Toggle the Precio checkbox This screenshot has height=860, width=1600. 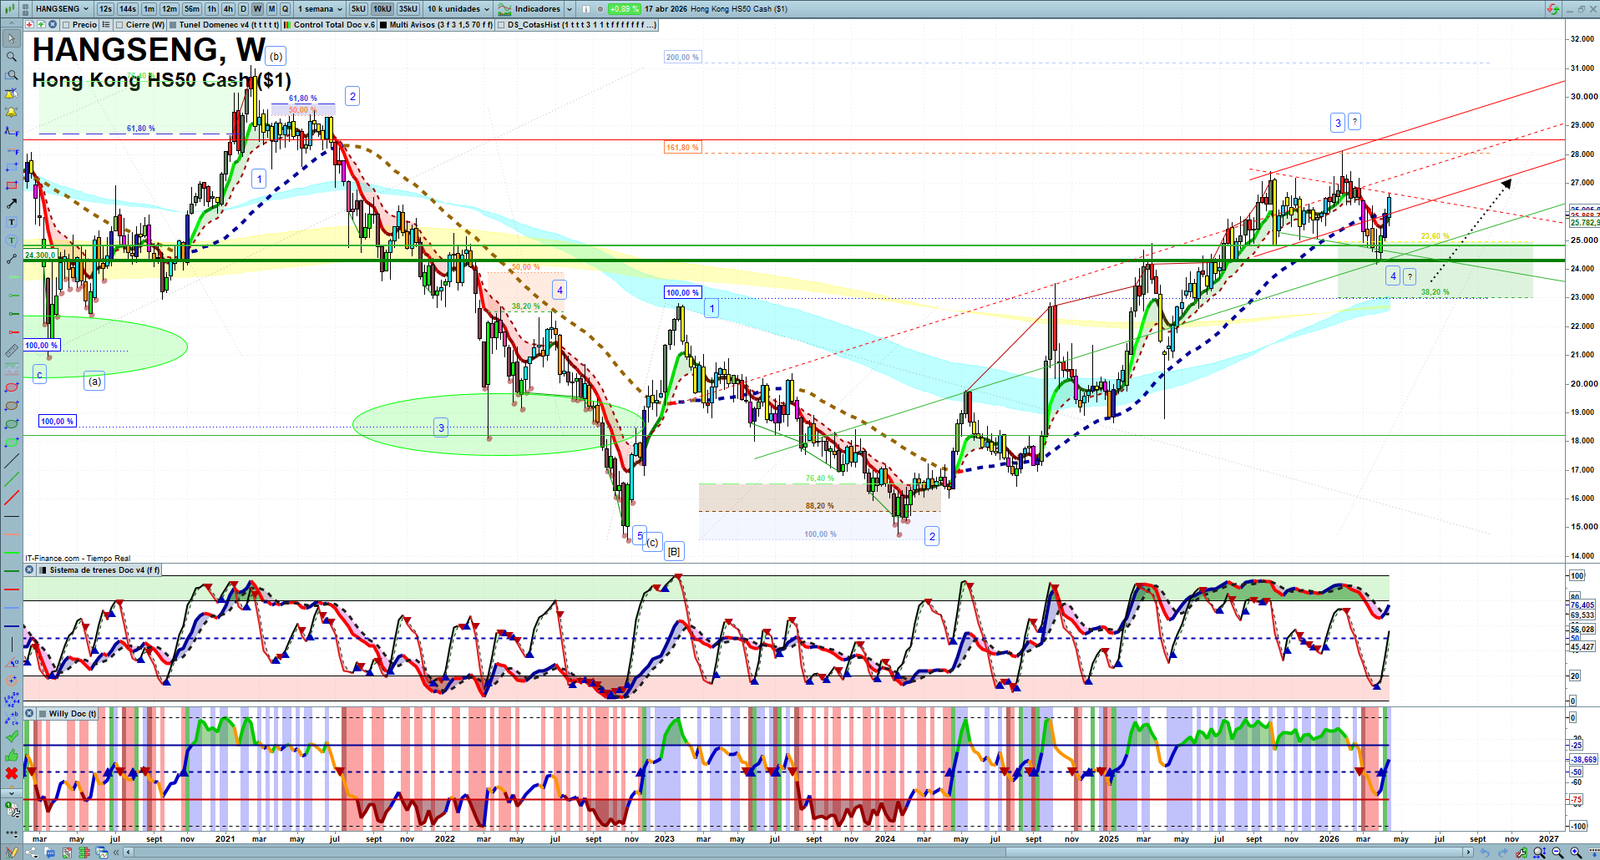[x=66, y=25]
